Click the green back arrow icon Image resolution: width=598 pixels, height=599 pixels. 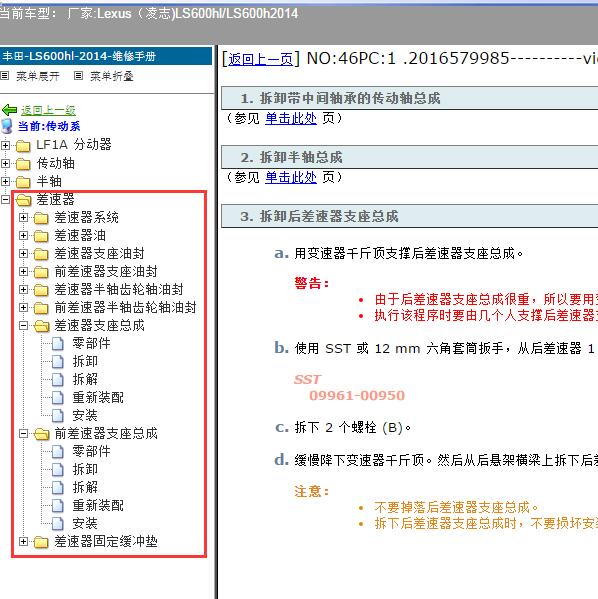[10, 110]
